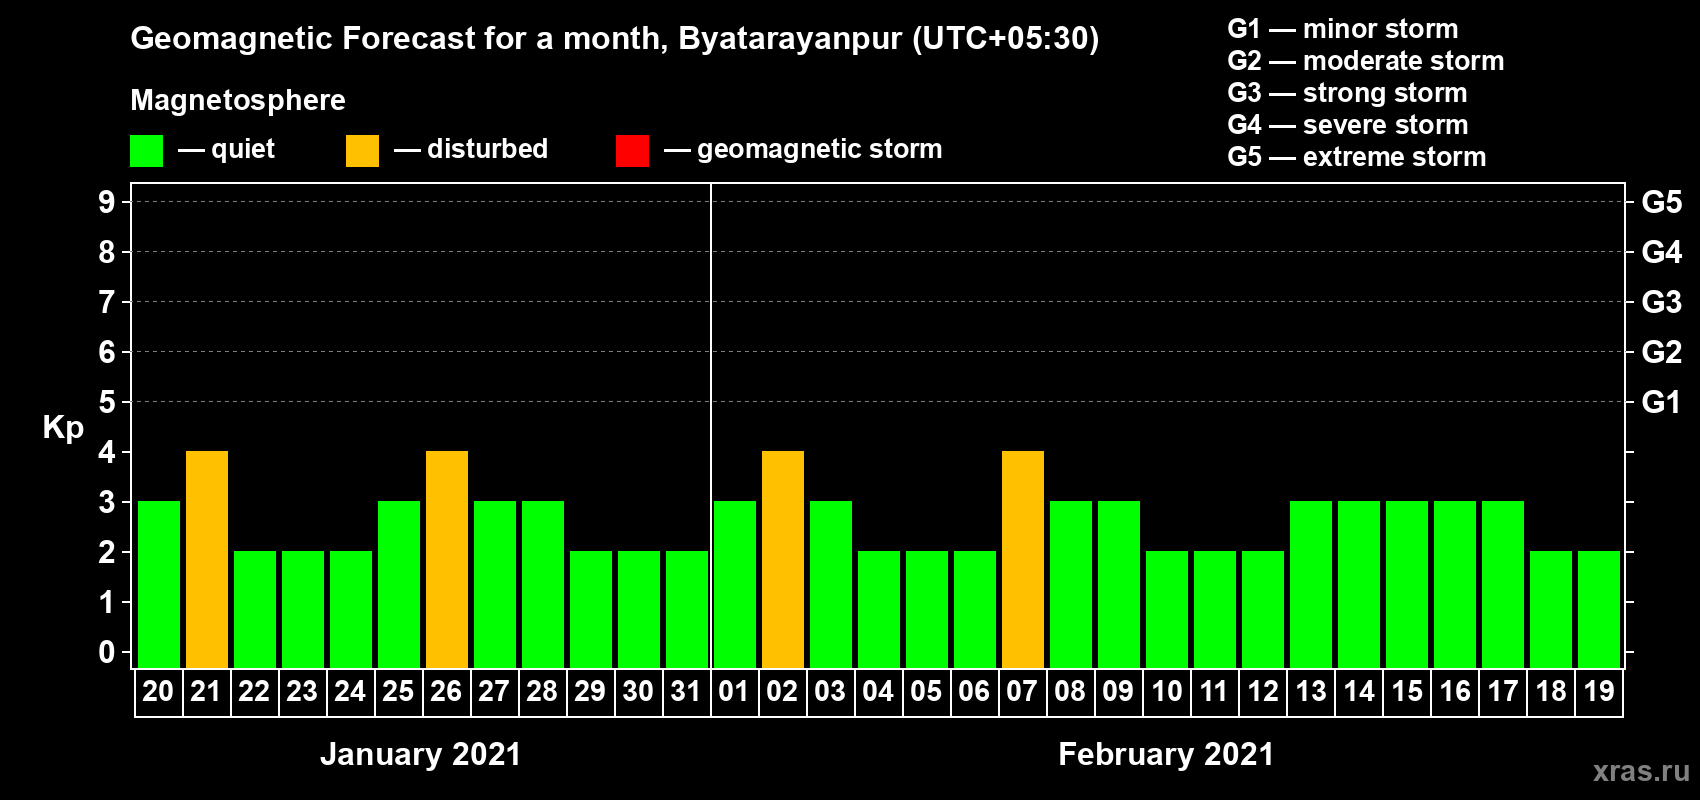
Task: Click the green bar for January 20
Action: 159,584
